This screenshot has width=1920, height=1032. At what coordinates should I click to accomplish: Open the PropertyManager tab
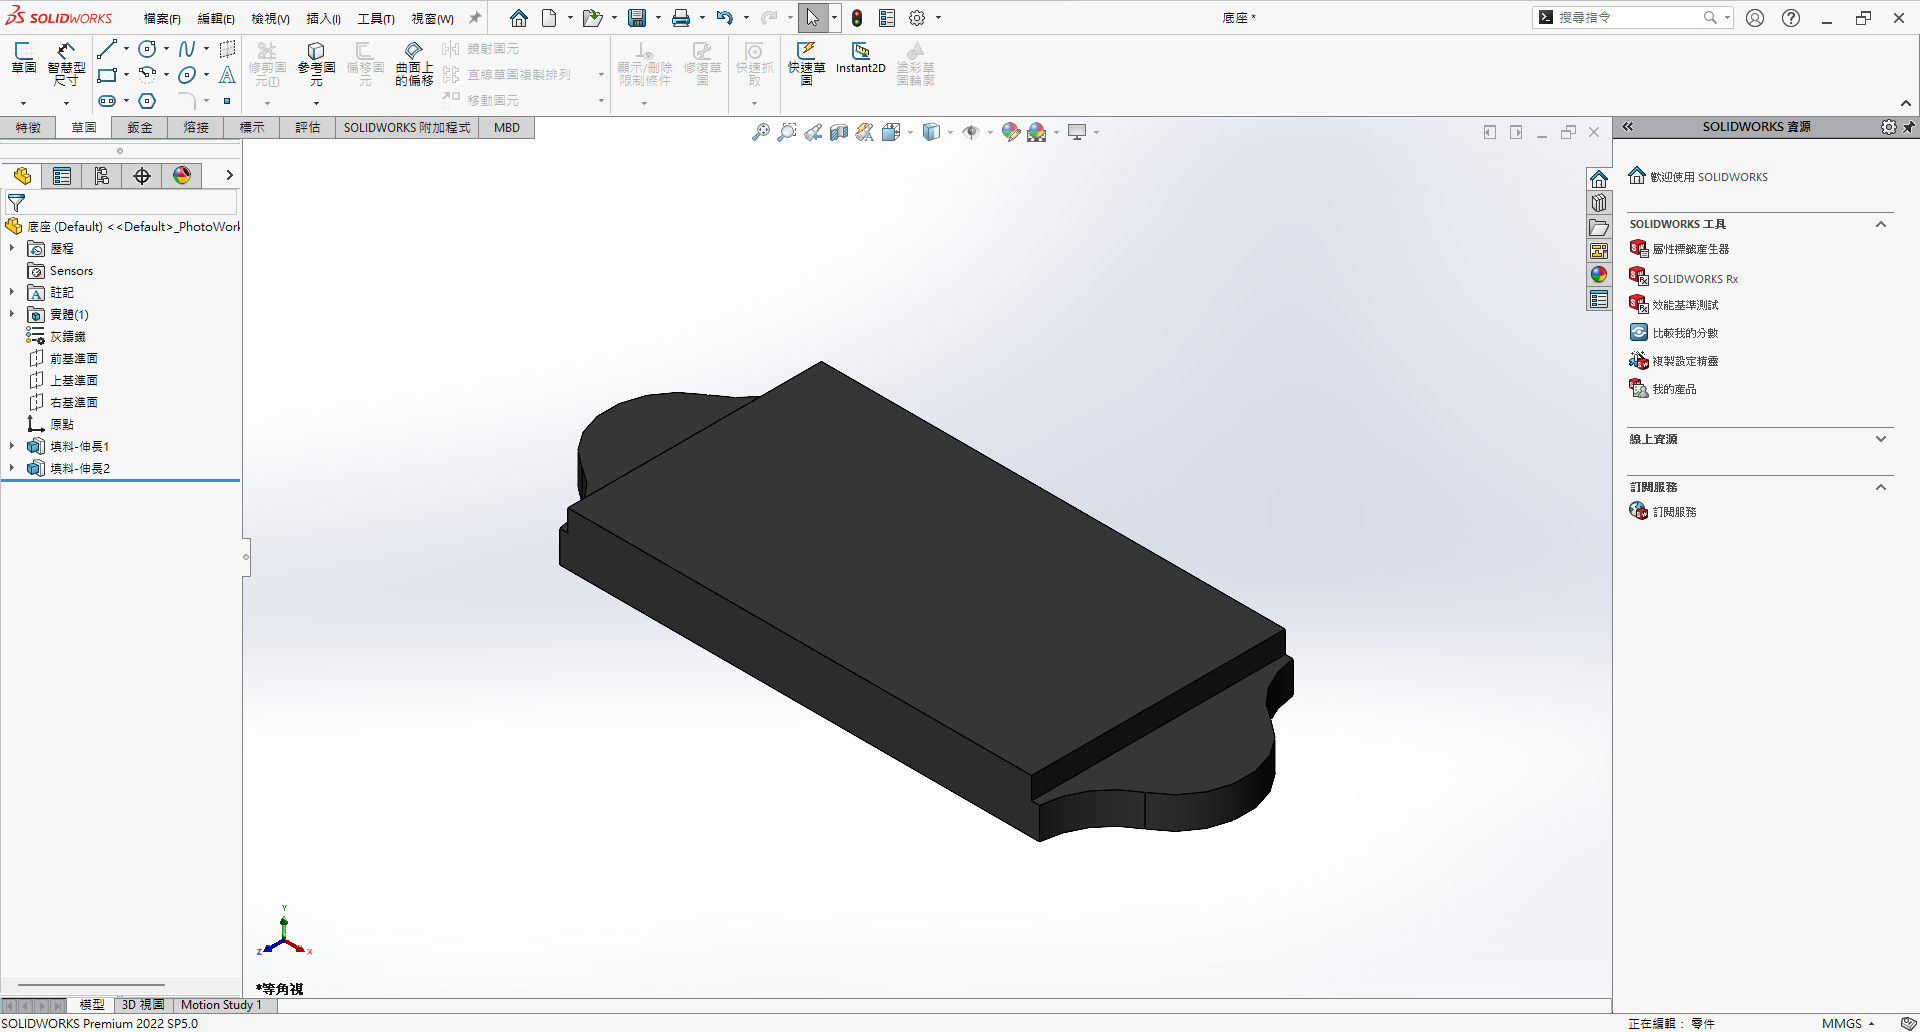click(62, 176)
